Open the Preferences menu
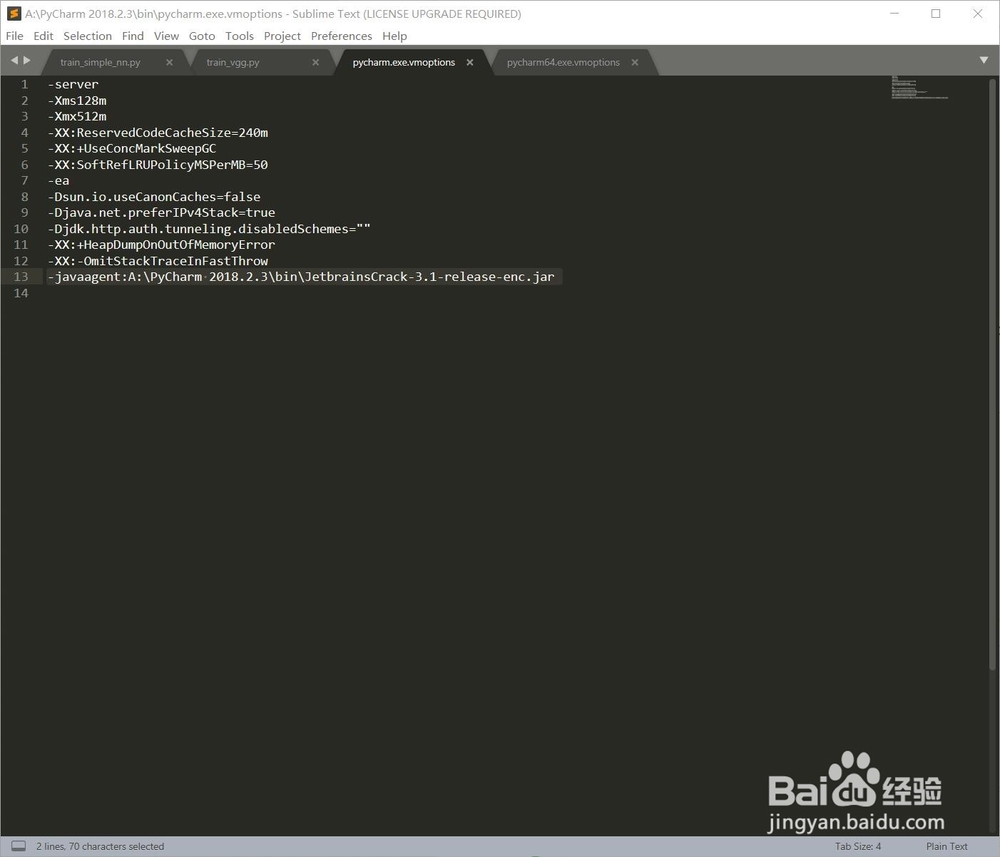This screenshot has height=857, width=1000. pyautogui.click(x=341, y=36)
